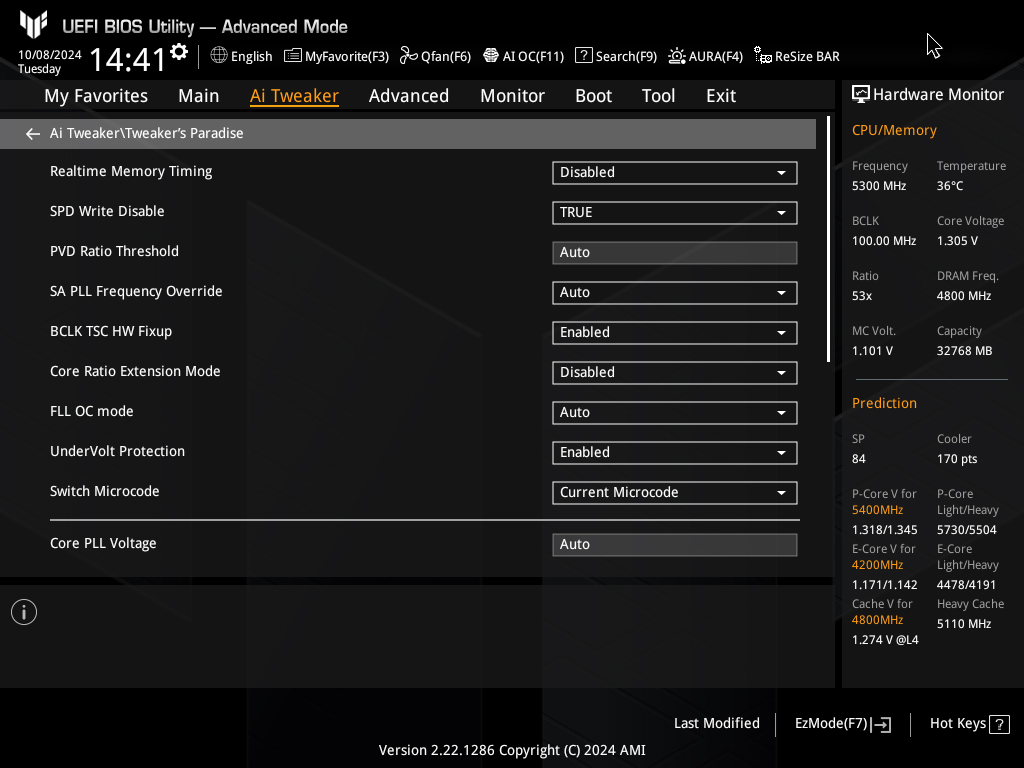Screen dimensions: 1024x768
Task: Open Qfan(F6) fan control
Action: [408, 56]
